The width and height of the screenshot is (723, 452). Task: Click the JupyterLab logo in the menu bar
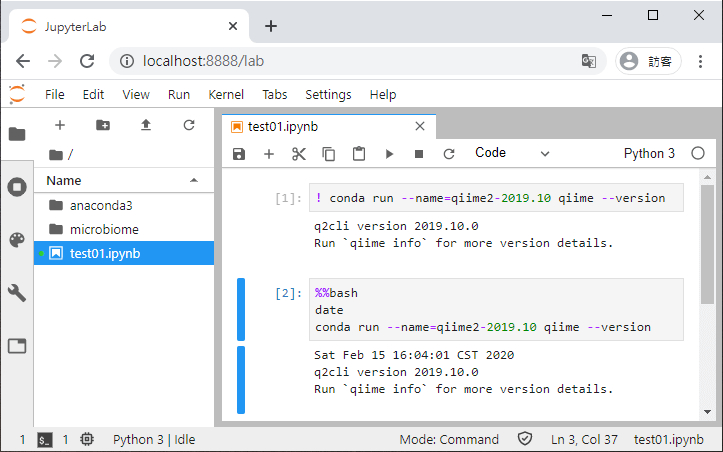(17, 94)
